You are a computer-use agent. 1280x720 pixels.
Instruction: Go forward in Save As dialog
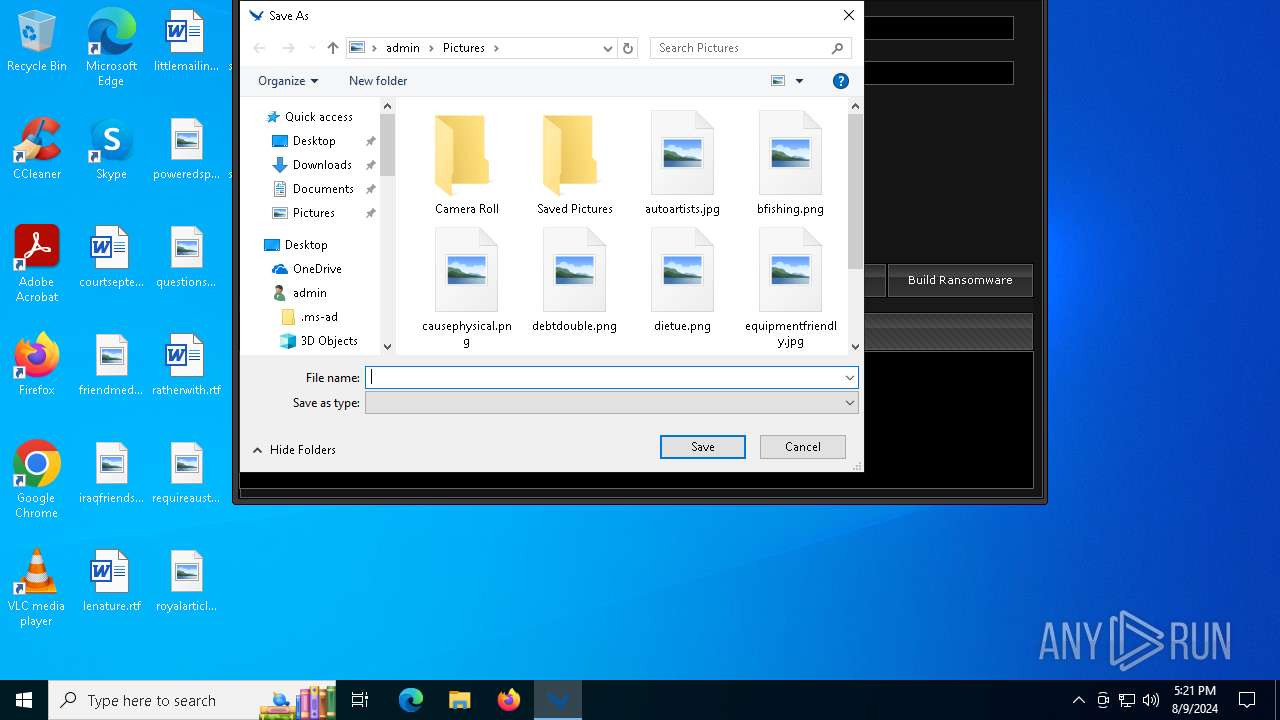coord(288,48)
